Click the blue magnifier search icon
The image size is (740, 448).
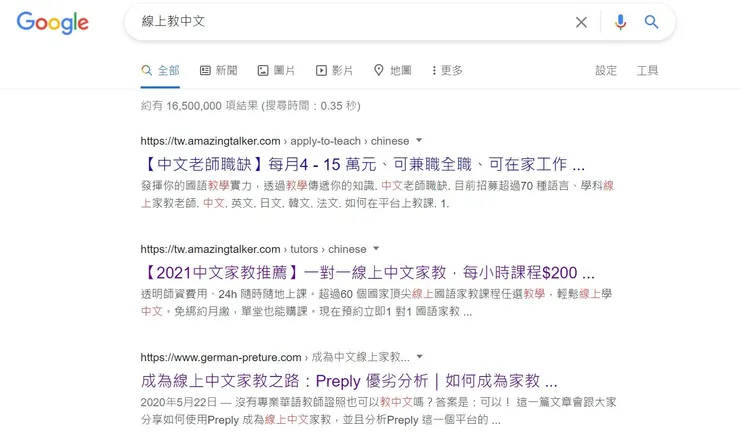pyautogui.click(x=651, y=22)
